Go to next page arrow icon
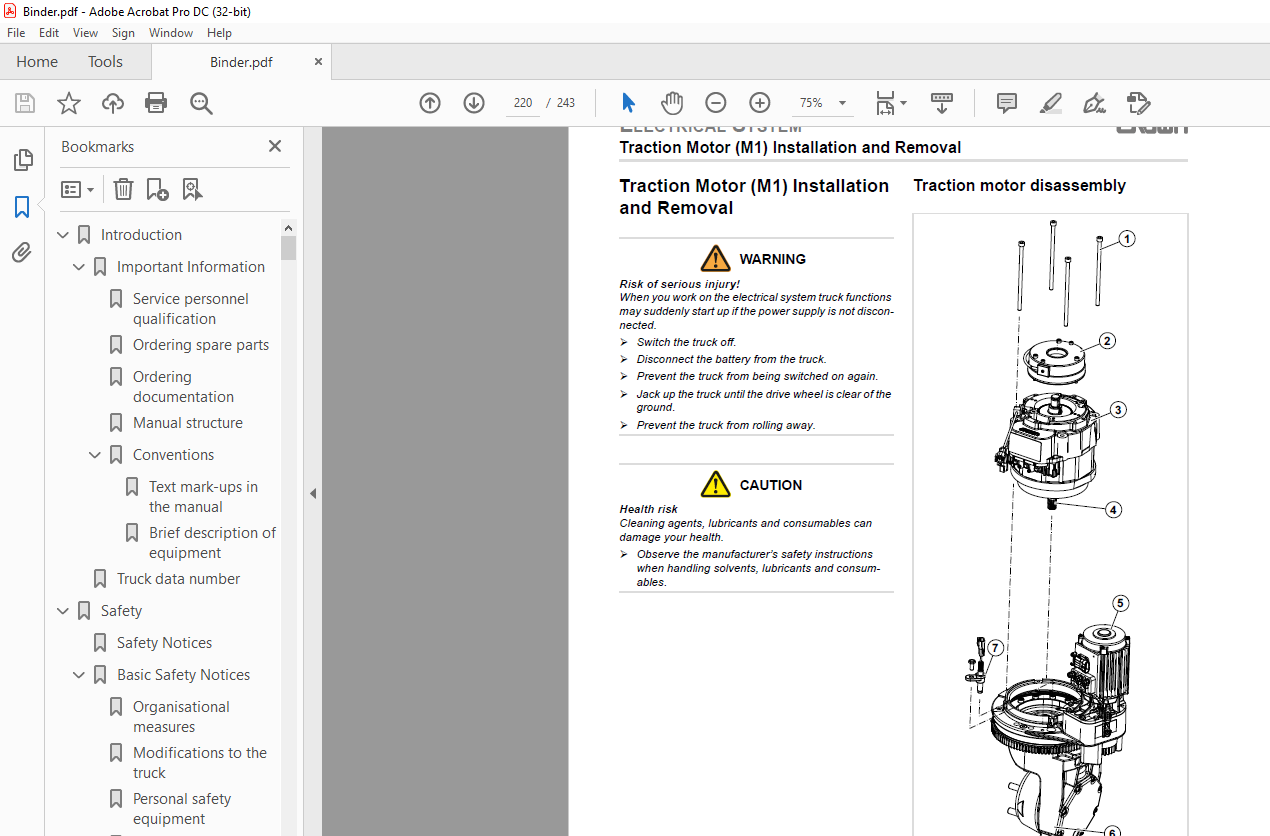This screenshot has width=1270, height=836. [474, 103]
